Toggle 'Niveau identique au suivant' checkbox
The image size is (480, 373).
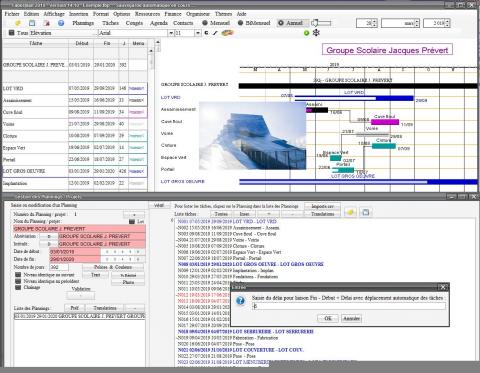pos(18,275)
